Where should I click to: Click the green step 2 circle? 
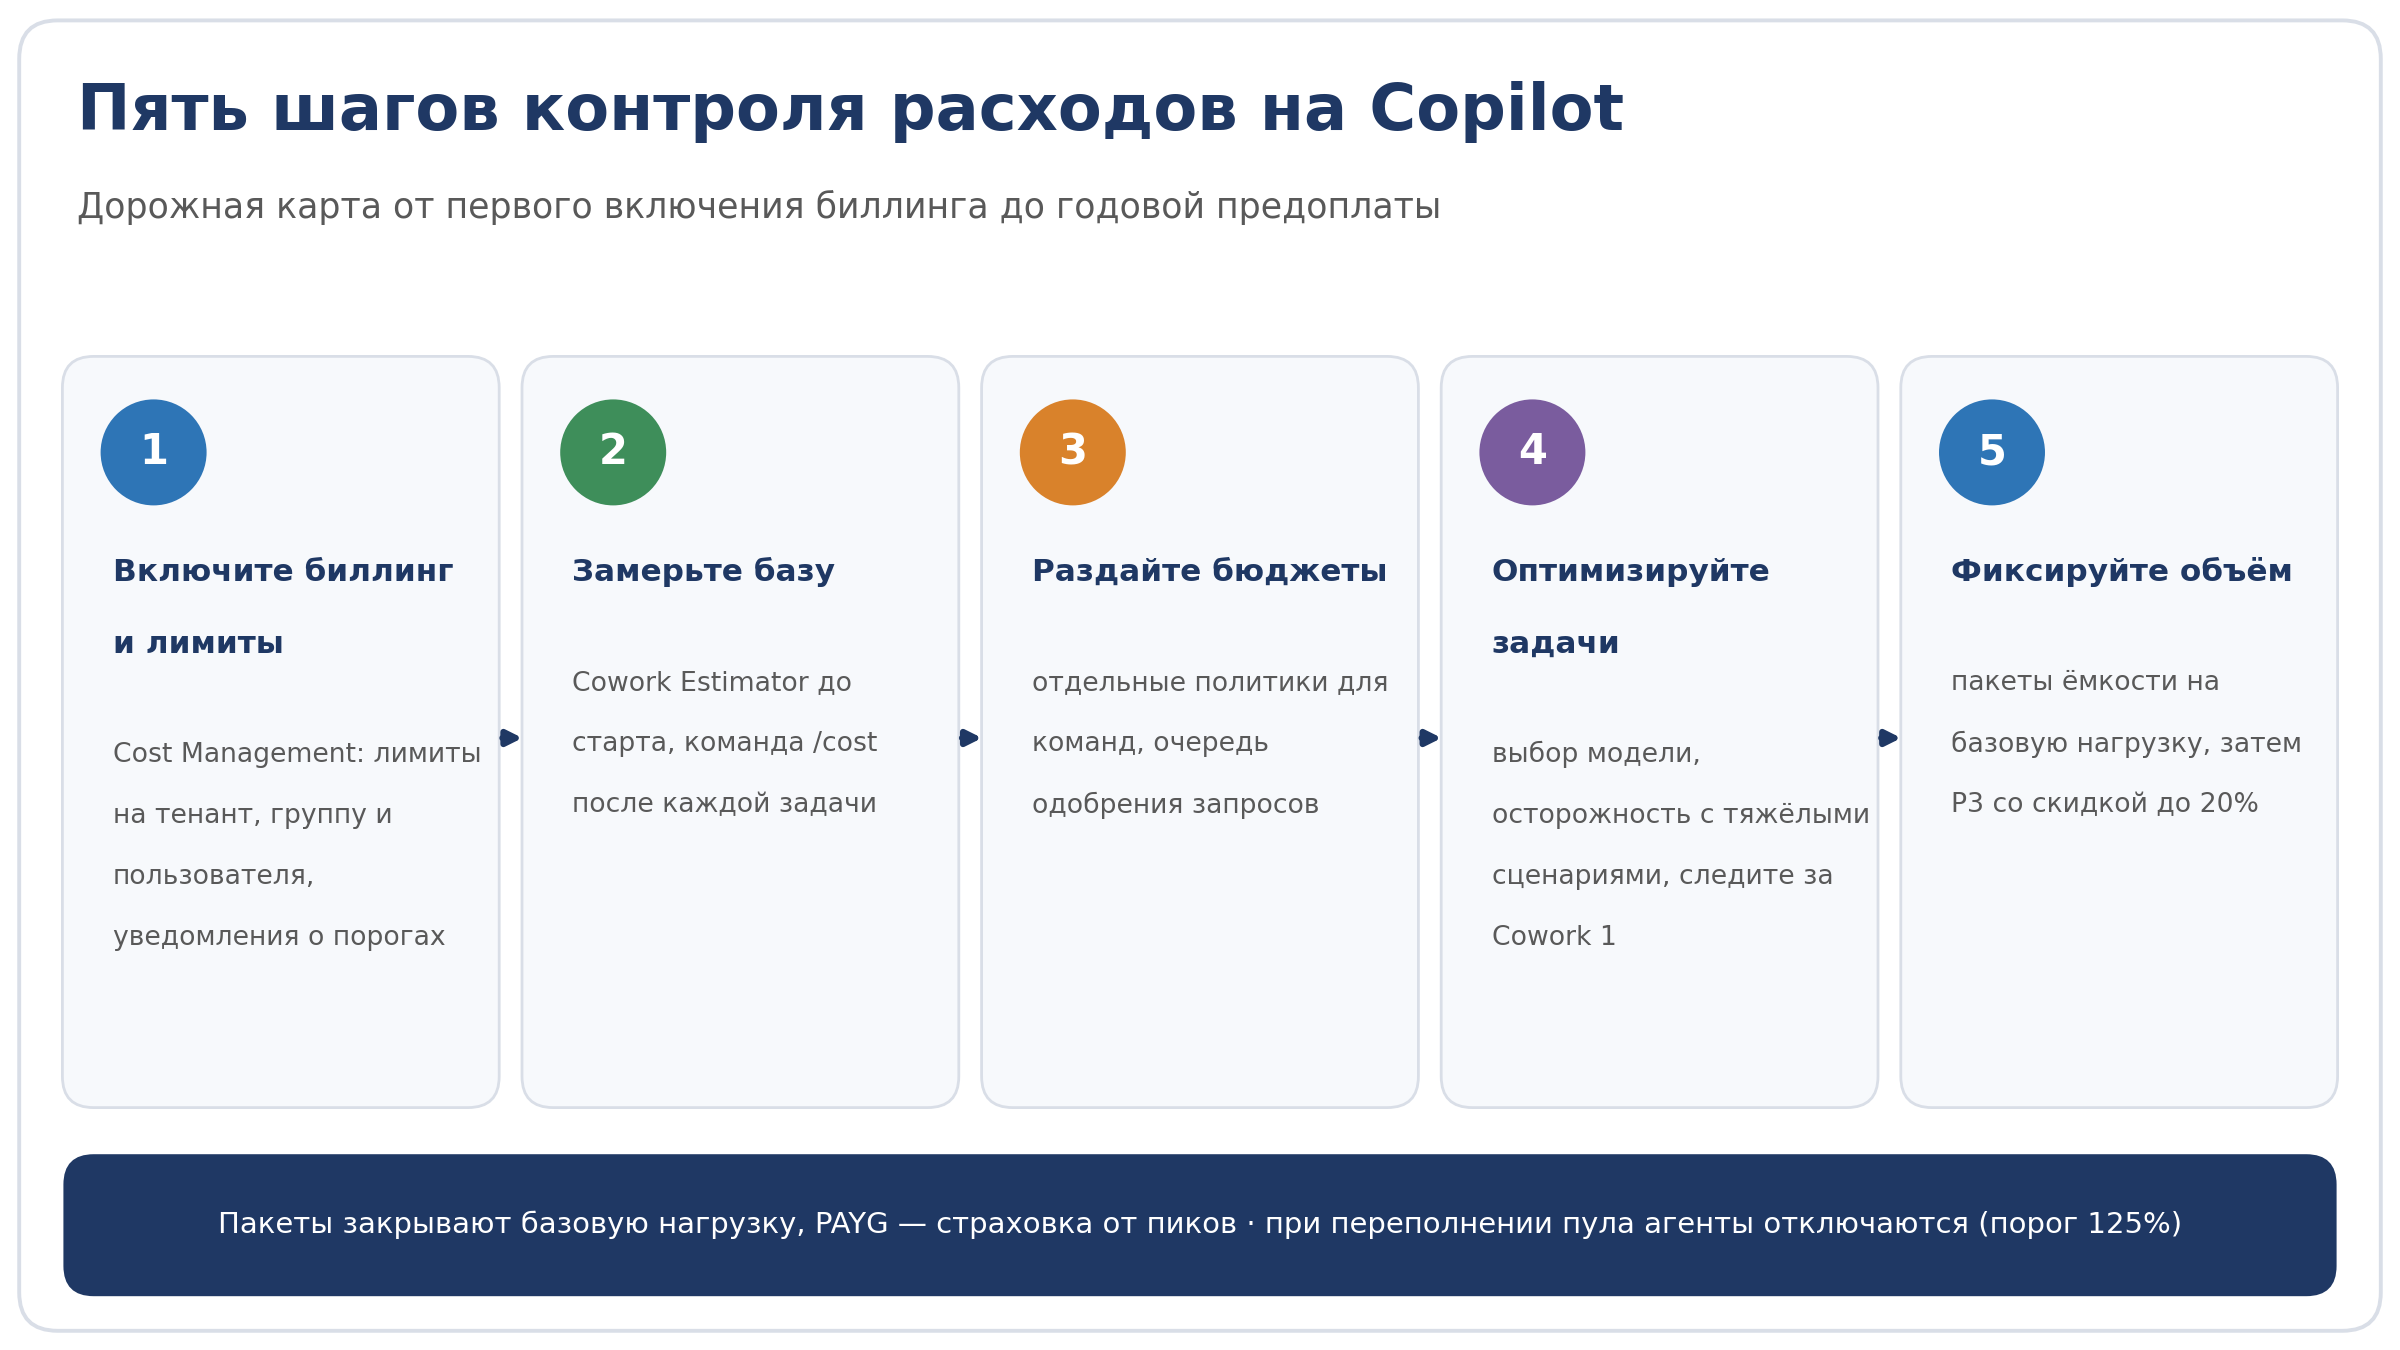[613, 452]
